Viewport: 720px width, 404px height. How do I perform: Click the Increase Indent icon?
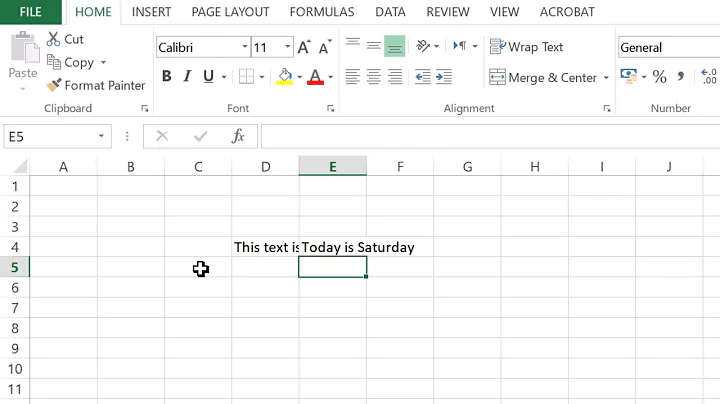pos(444,77)
